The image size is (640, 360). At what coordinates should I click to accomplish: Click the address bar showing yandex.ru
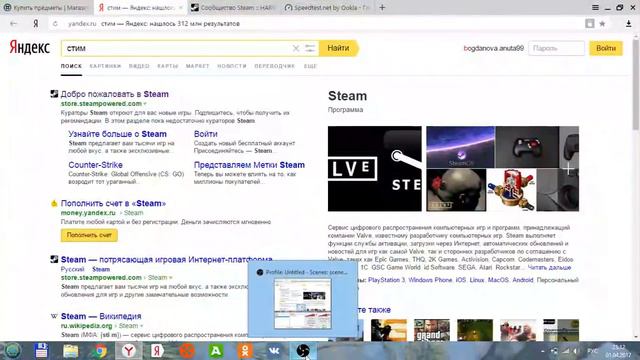322,24
